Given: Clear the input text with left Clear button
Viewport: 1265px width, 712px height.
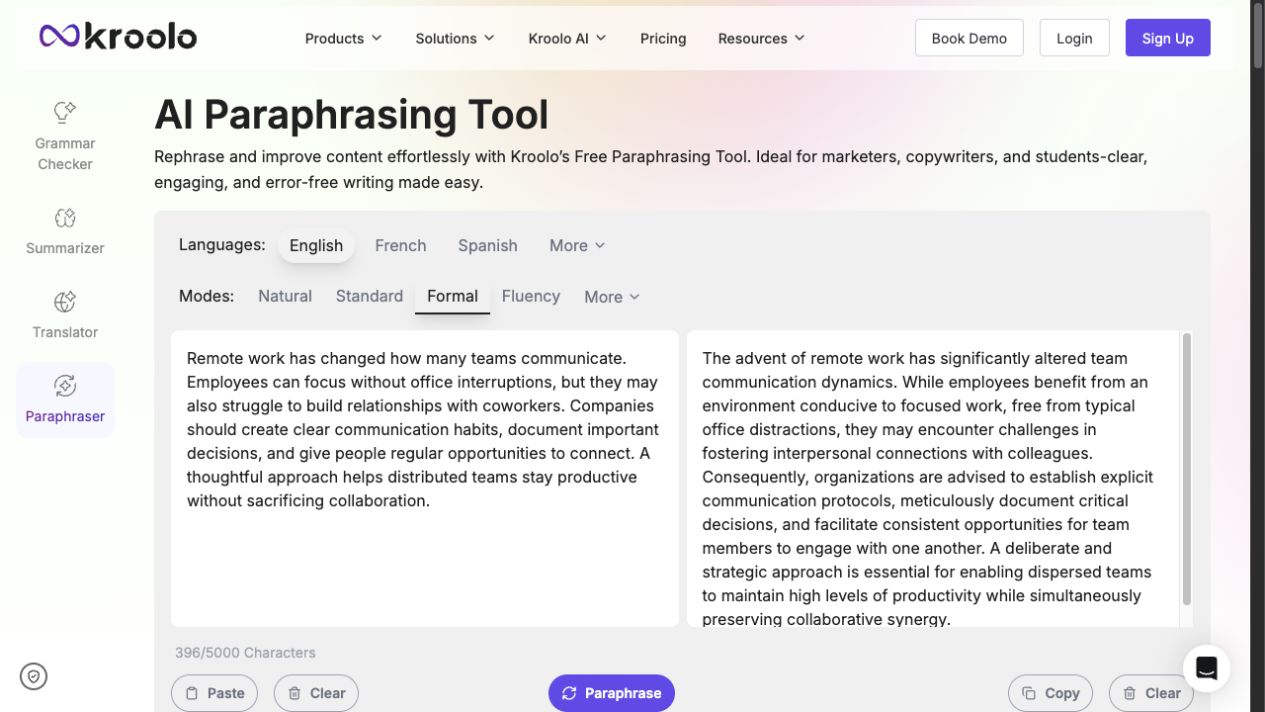Looking at the screenshot, I should click(316, 693).
